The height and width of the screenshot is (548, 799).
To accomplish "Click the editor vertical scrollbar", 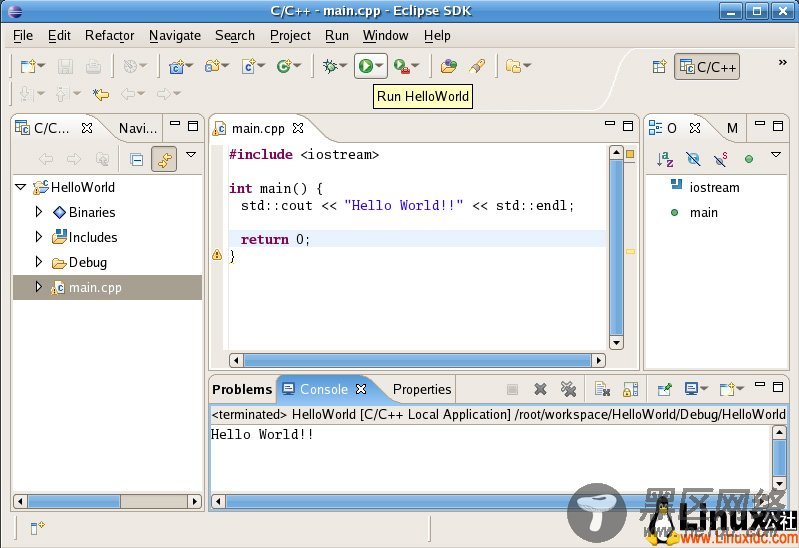I will (x=616, y=247).
